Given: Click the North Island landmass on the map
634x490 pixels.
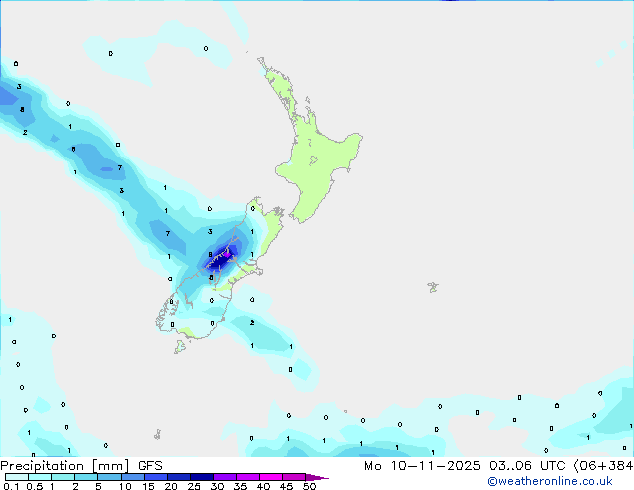Looking at the screenshot, I should (317, 162).
